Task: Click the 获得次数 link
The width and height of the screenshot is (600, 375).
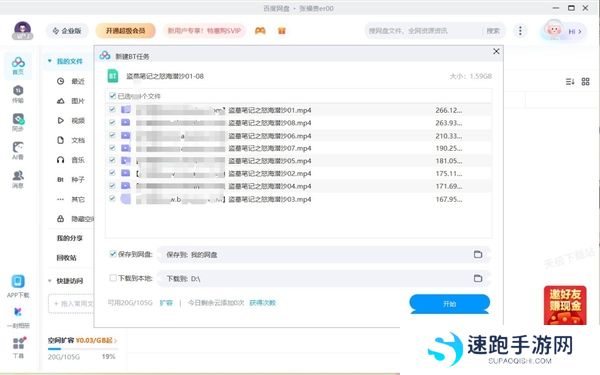Action: click(x=262, y=303)
